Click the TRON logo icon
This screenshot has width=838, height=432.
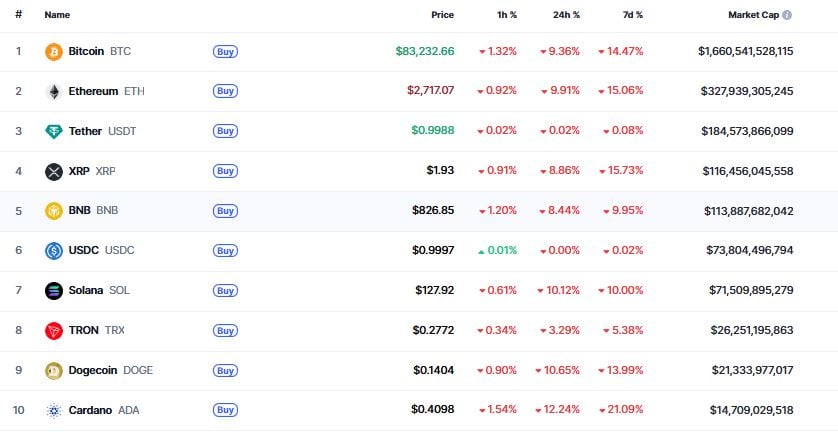pos(54,330)
